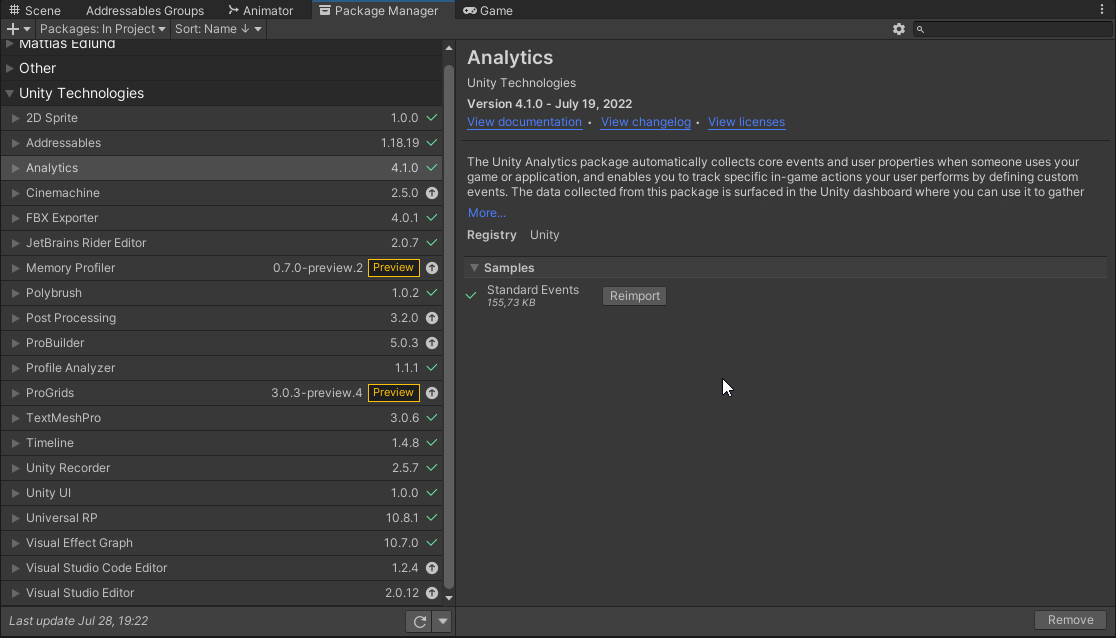Collapse the Samples section
Viewport: 1116px width, 638px height.
[x=475, y=268]
